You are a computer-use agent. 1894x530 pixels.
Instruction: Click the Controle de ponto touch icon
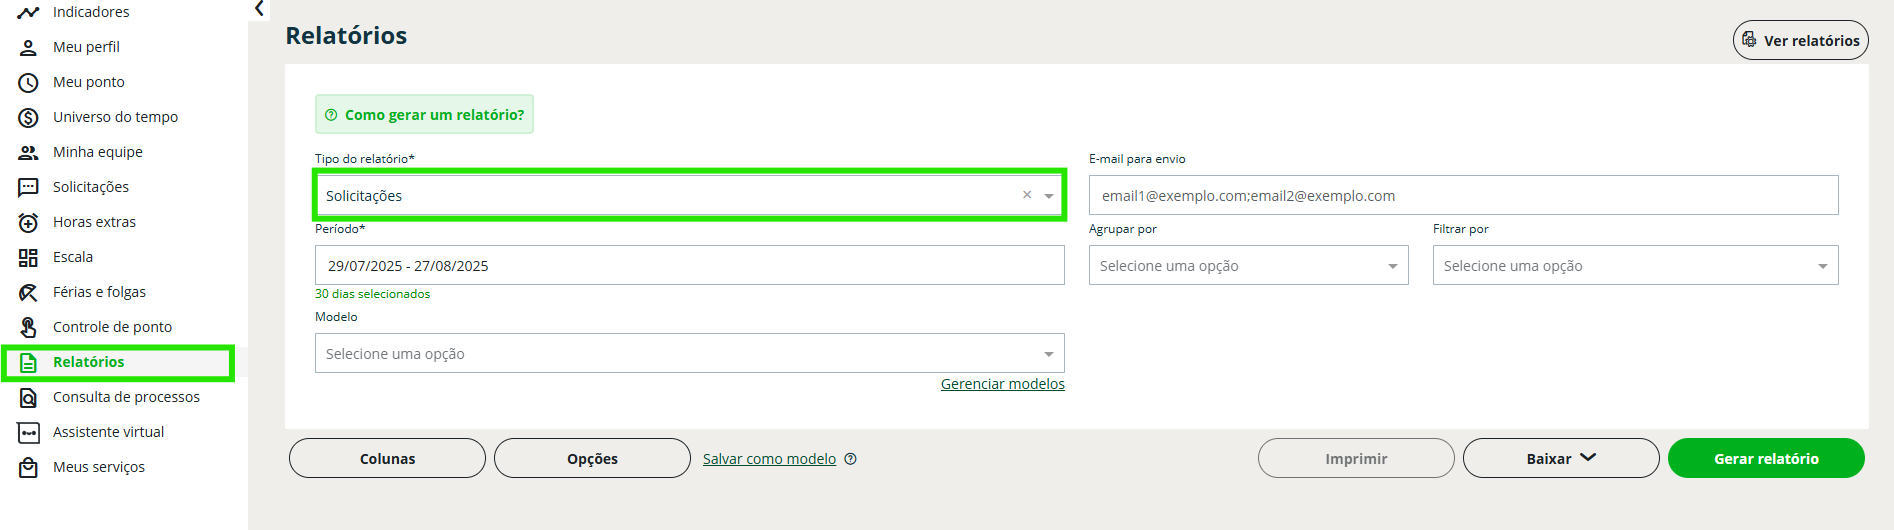point(28,327)
